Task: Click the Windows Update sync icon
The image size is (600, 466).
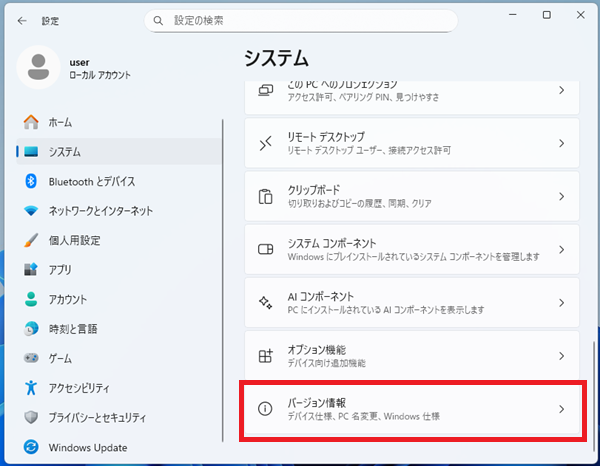Action: [x=31, y=447]
